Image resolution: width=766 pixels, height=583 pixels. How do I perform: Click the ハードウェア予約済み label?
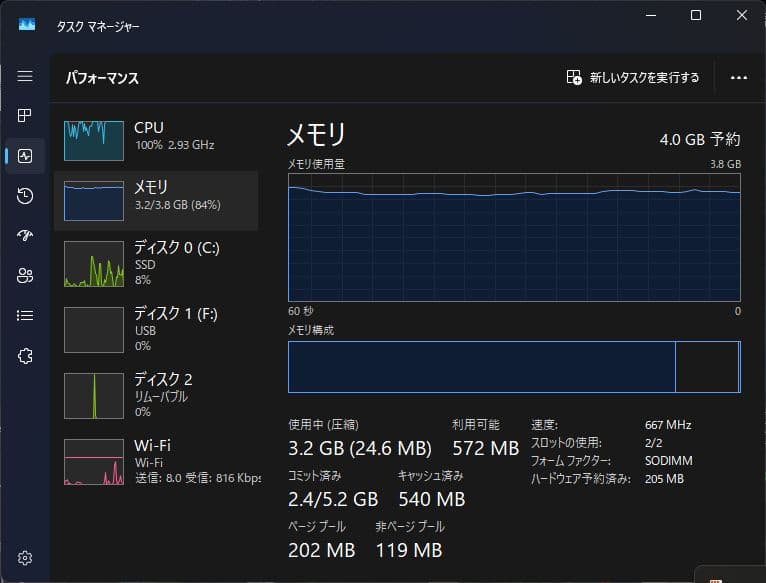coord(581,479)
